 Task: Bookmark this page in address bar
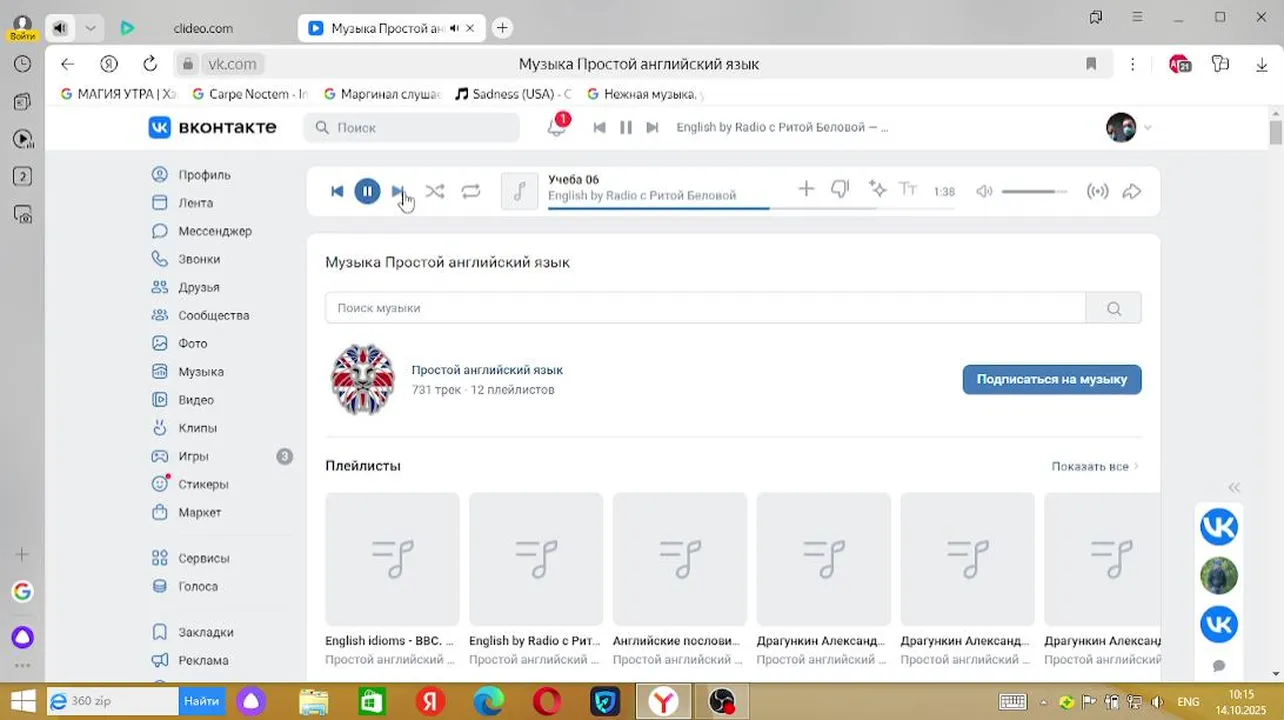[x=1091, y=64]
